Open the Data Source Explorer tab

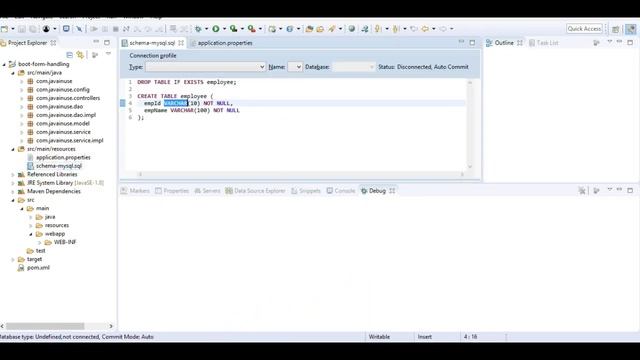[x=255, y=191]
